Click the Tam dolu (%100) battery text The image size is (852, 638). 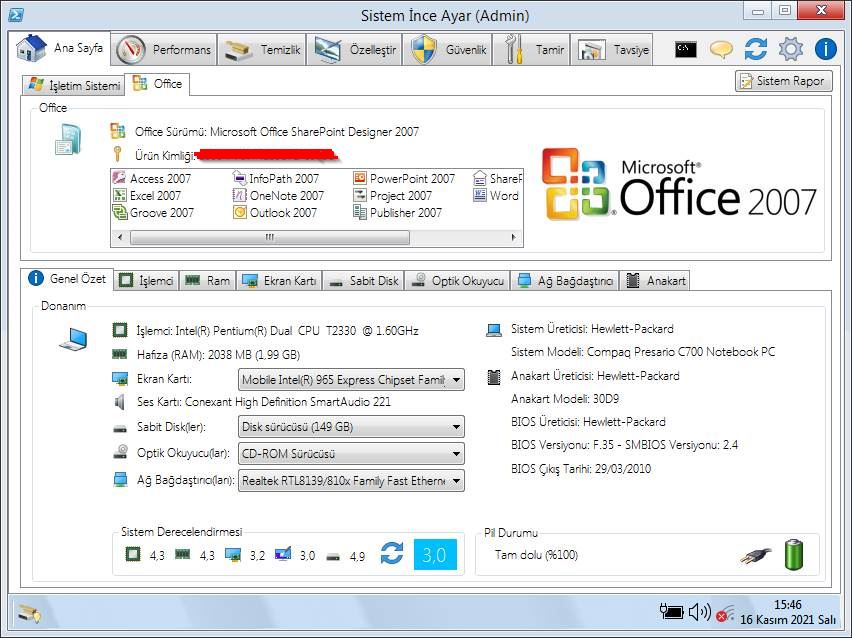point(536,555)
